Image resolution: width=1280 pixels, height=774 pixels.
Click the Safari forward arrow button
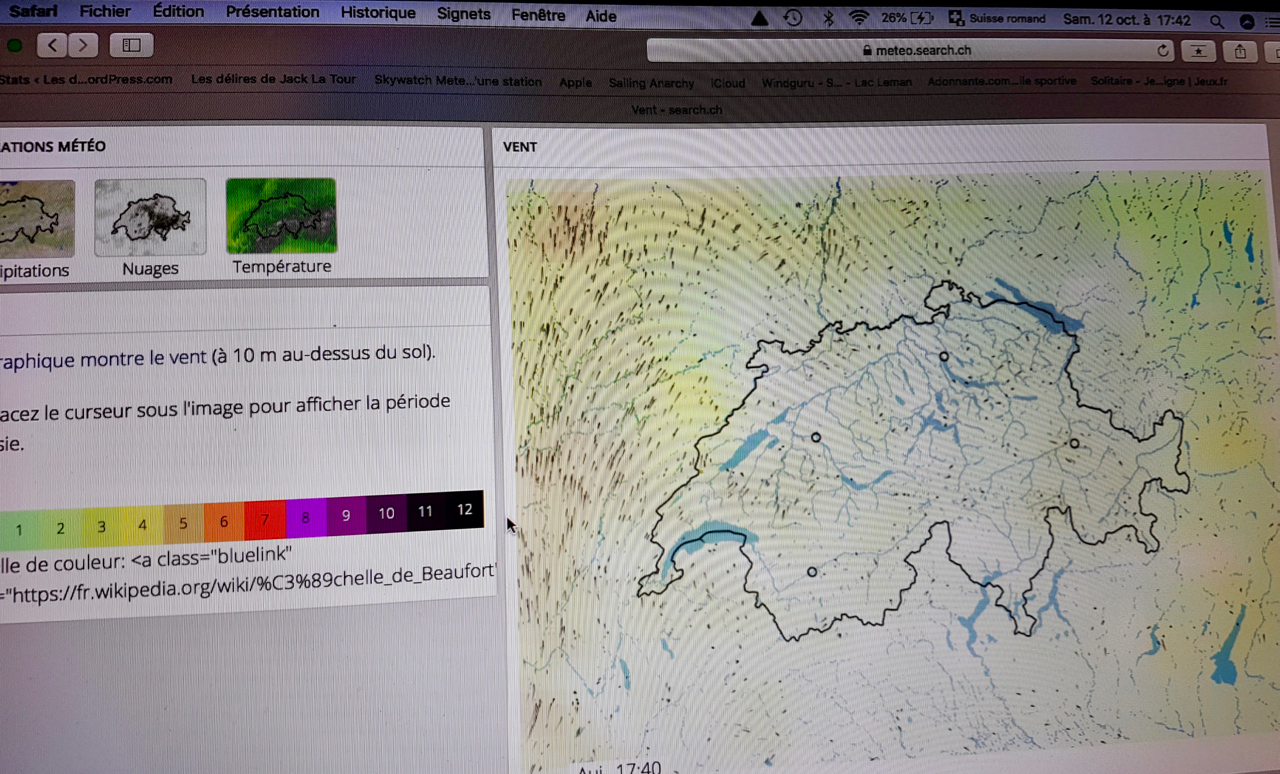pos(82,45)
